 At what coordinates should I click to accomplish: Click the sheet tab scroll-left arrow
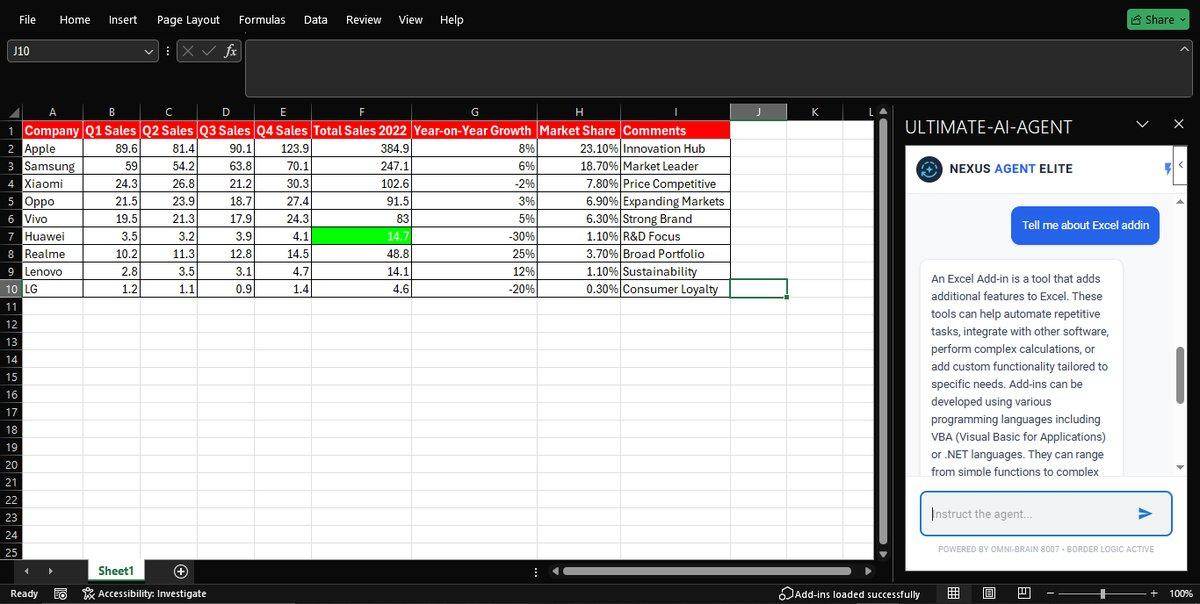coord(26,571)
